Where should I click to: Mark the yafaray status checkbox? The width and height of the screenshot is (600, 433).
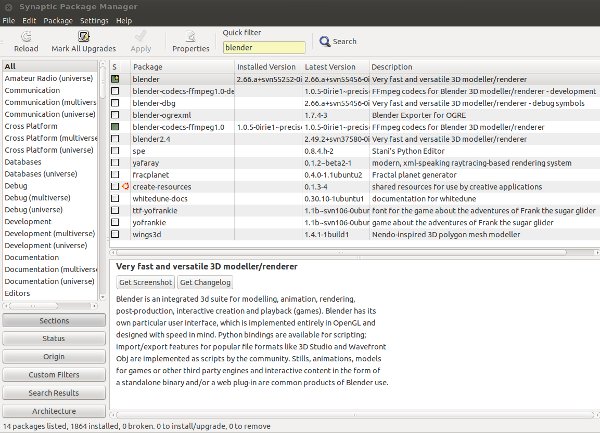coord(115,162)
